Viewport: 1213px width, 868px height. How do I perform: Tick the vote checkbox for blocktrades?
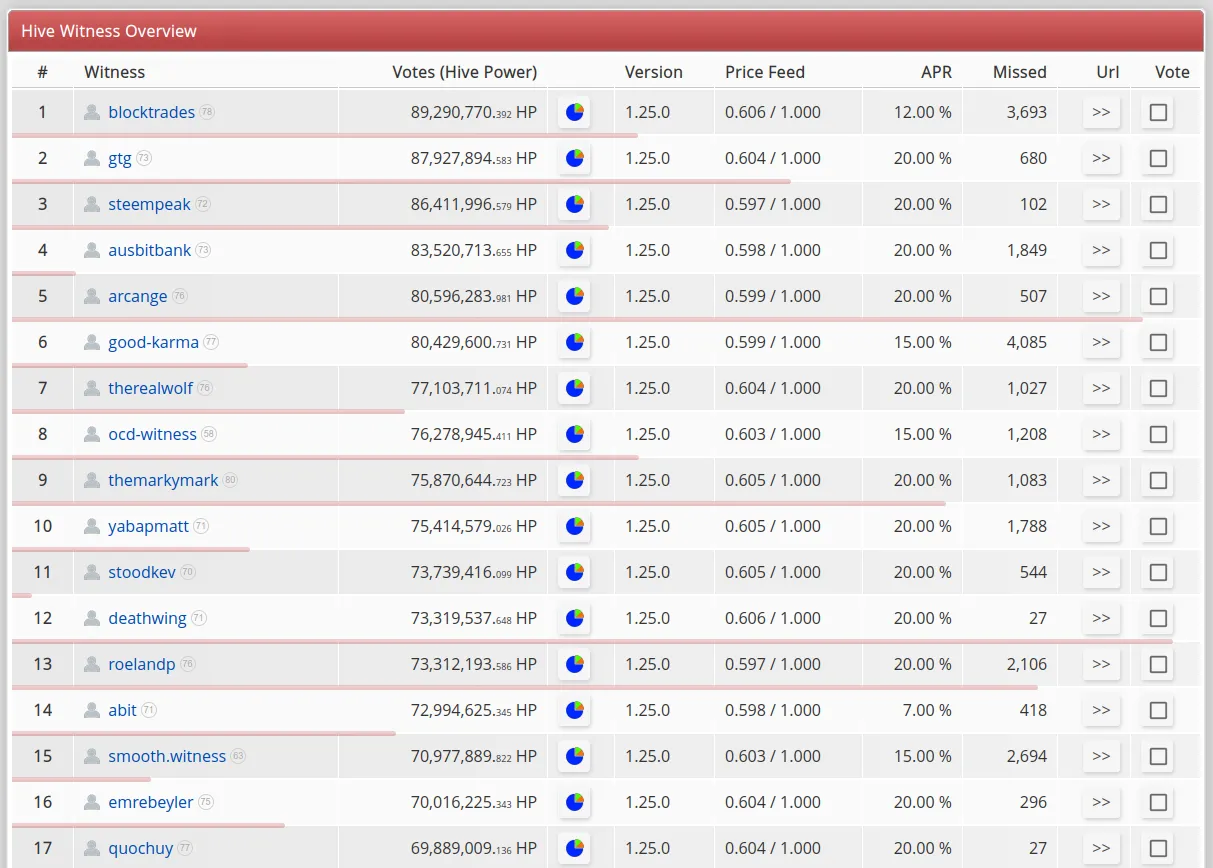(x=1158, y=113)
